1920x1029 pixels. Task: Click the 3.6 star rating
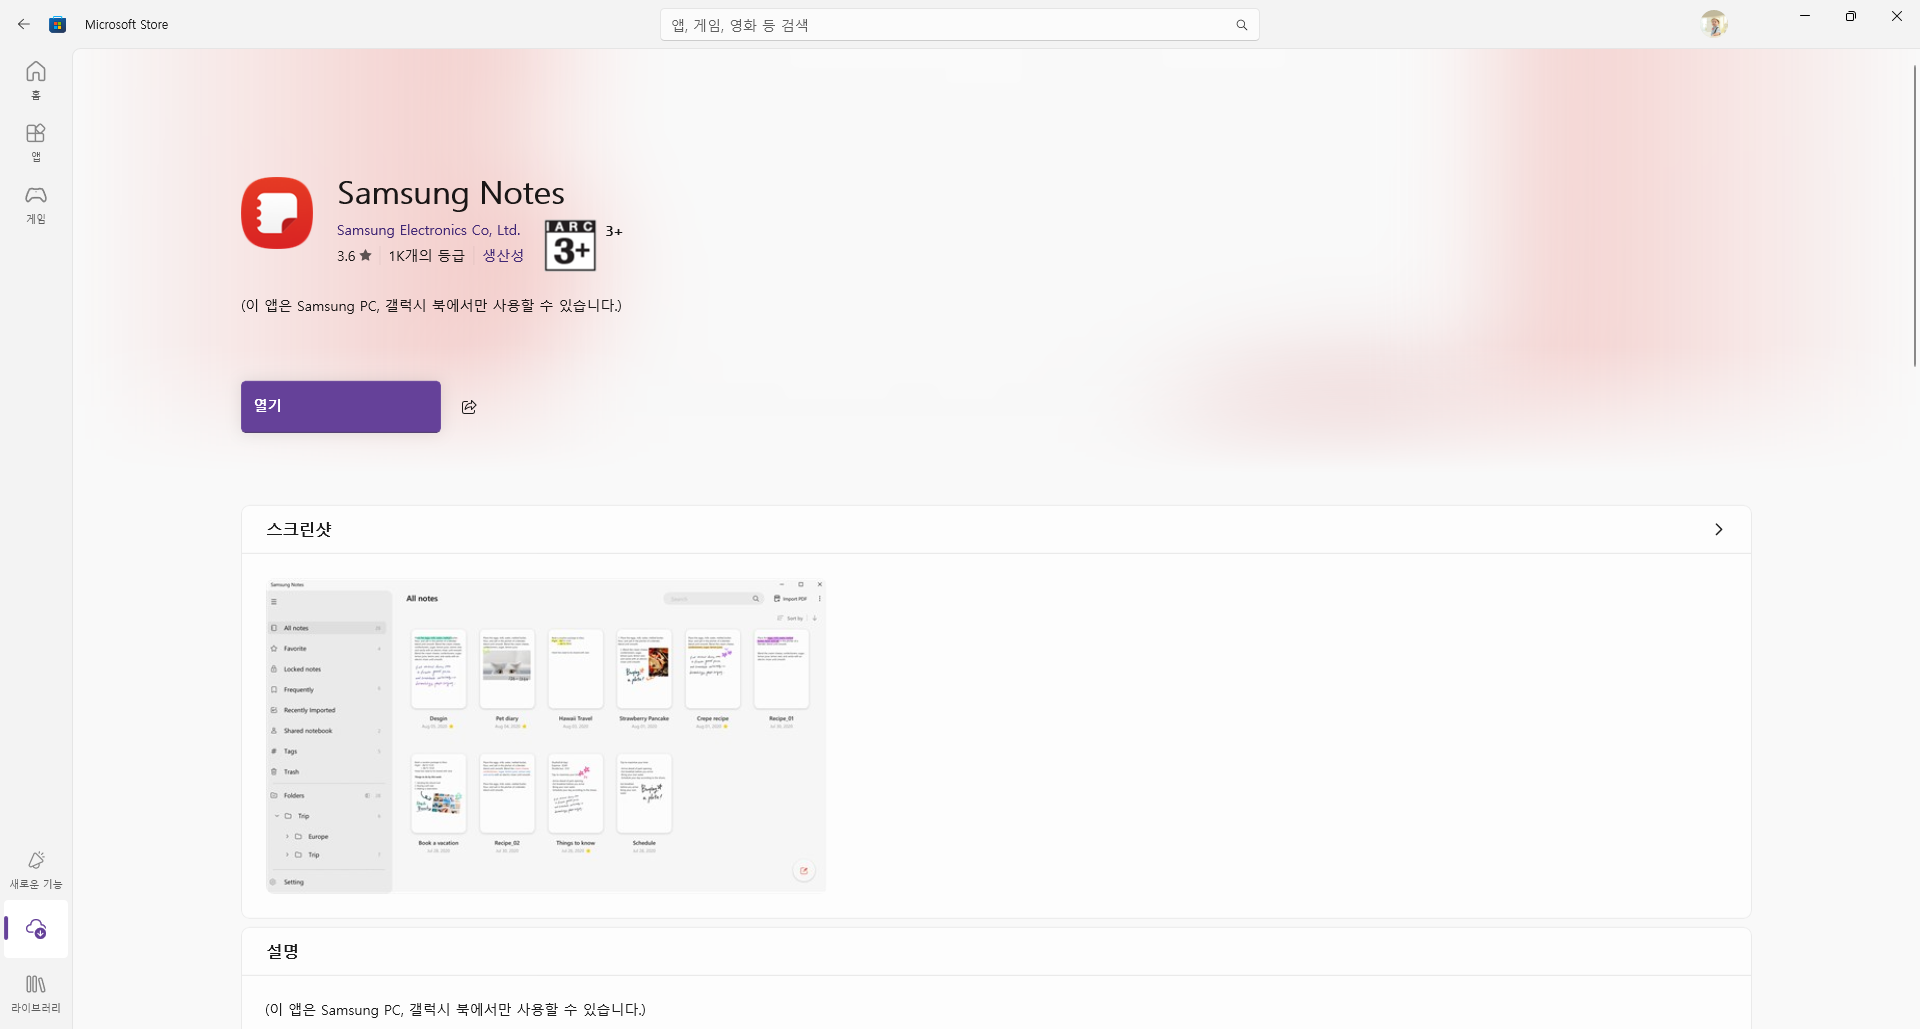pos(354,256)
